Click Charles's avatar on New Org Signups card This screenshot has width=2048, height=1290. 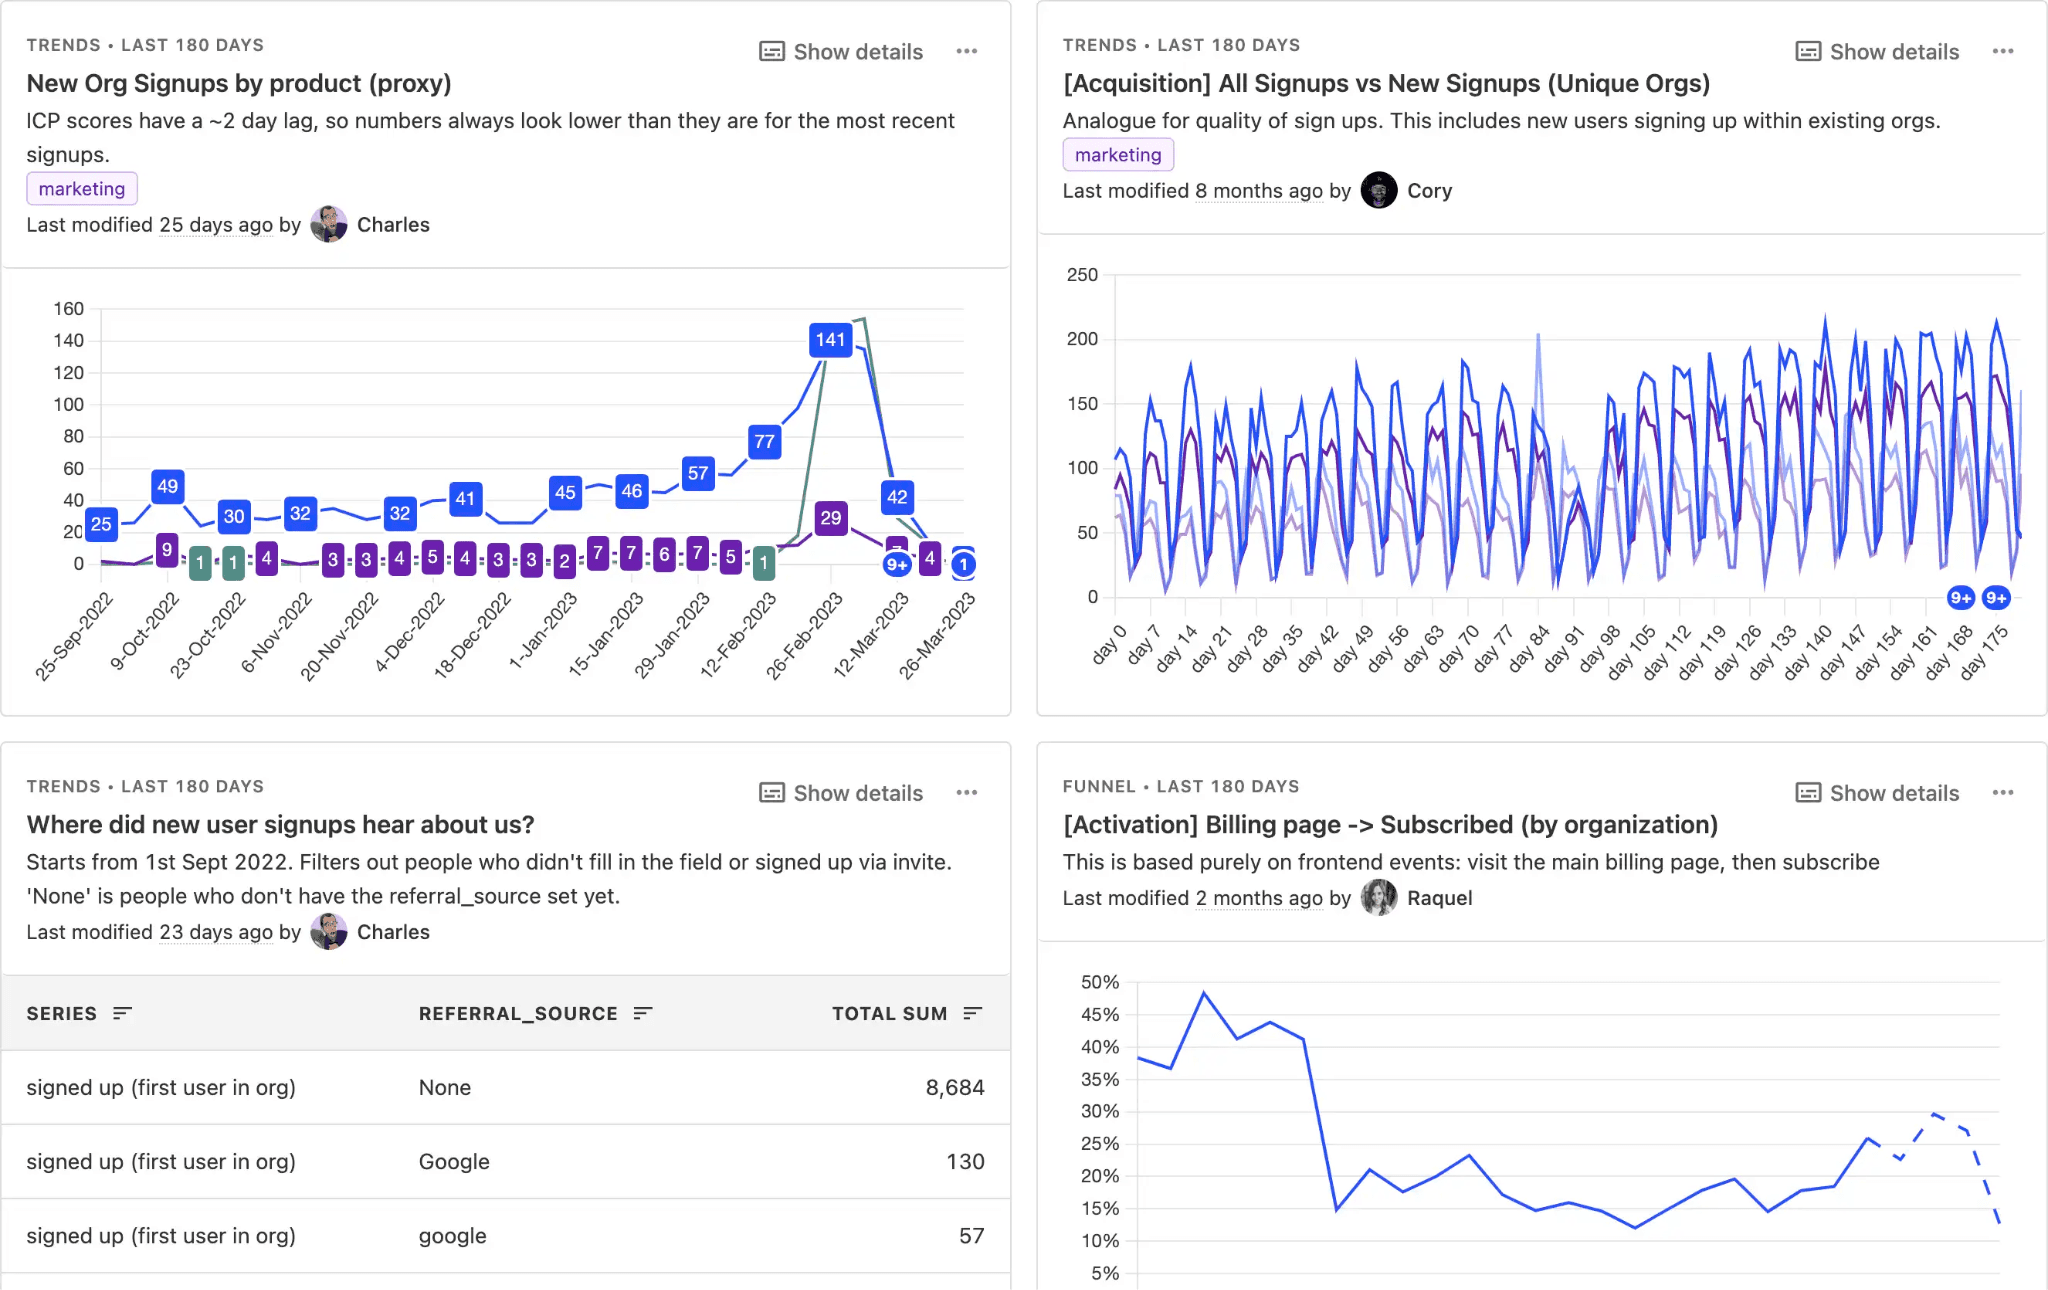coord(329,225)
